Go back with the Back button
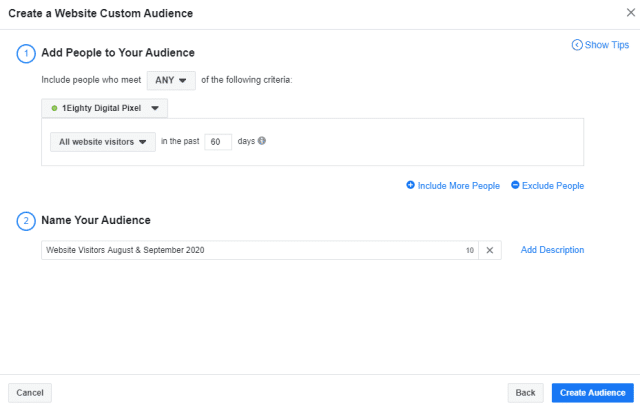Screen dimensions: 640x406 [525, 393]
